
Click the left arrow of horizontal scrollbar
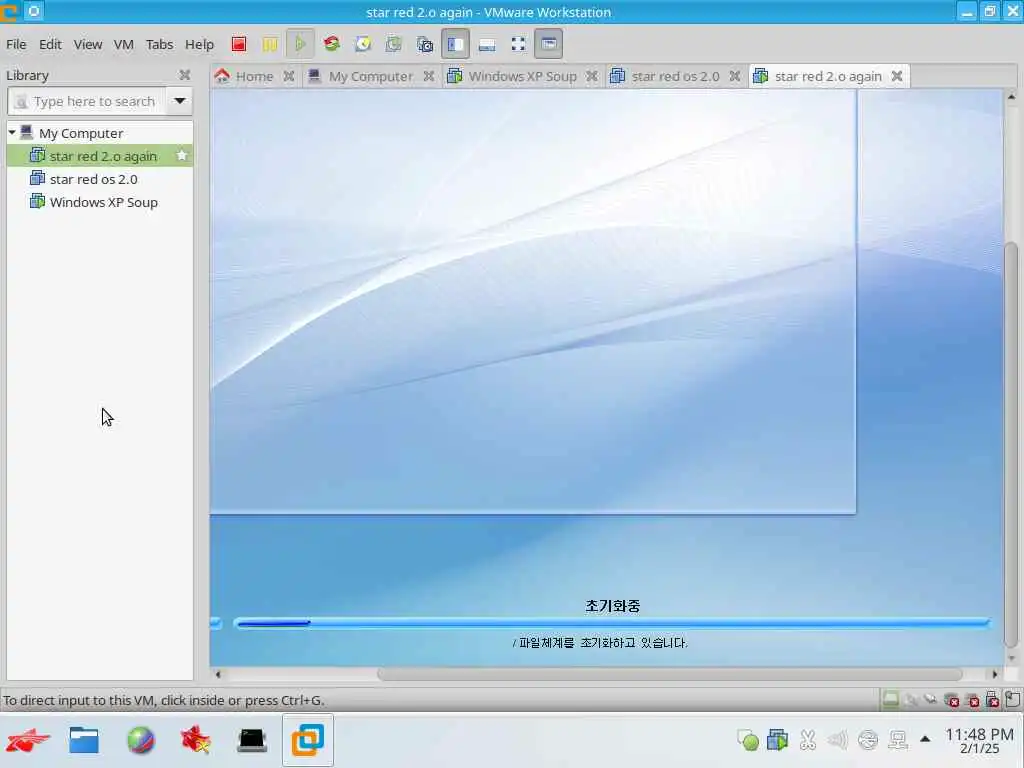(x=218, y=675)
